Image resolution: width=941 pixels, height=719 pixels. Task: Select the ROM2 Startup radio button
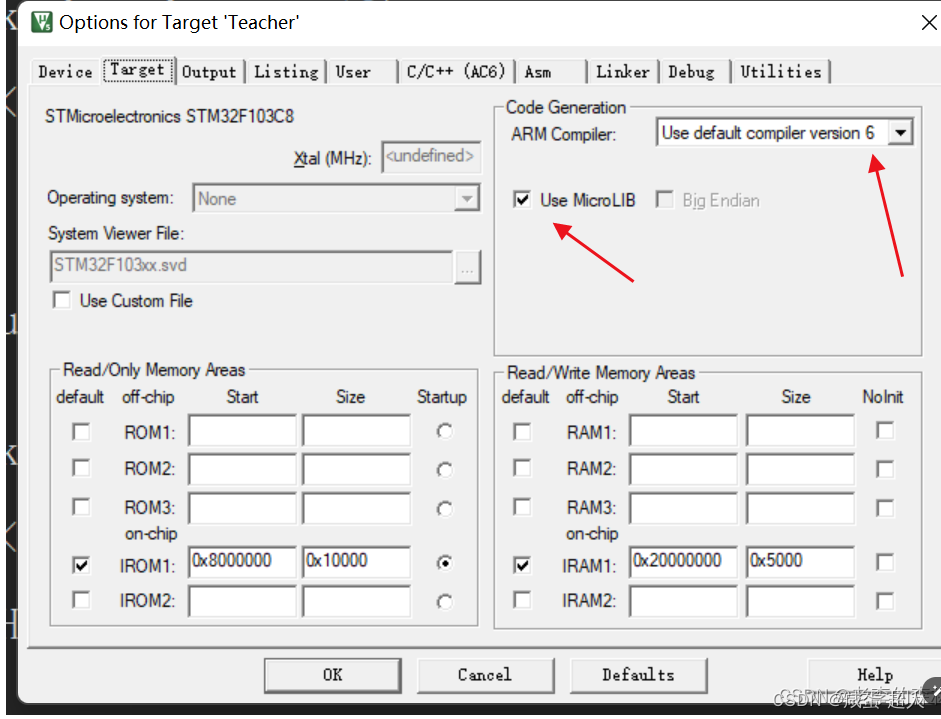[445, 469]
